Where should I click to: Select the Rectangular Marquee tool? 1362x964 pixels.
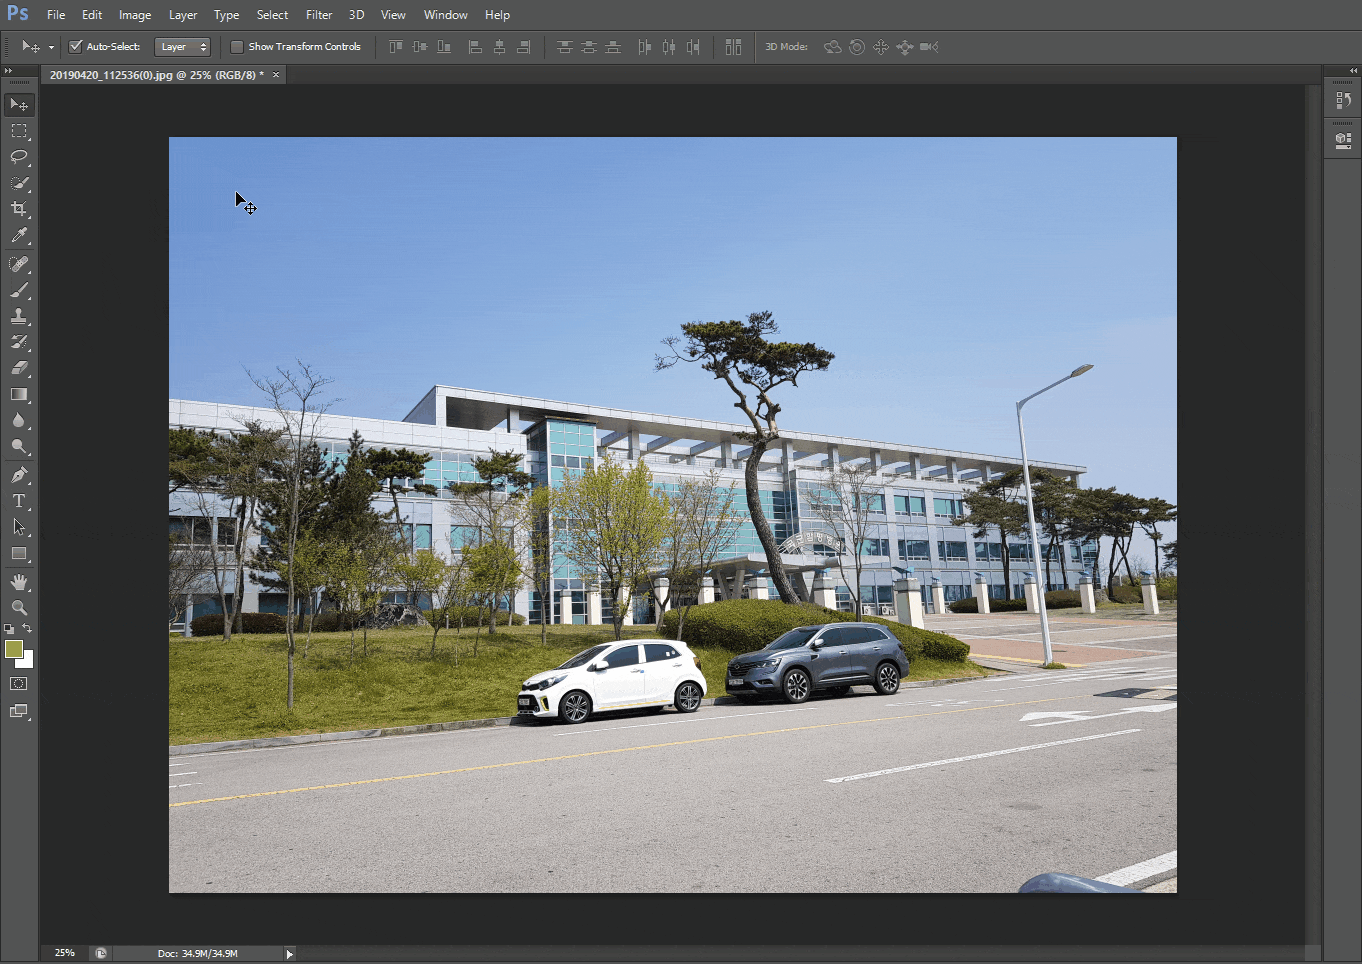coord(19,131)
